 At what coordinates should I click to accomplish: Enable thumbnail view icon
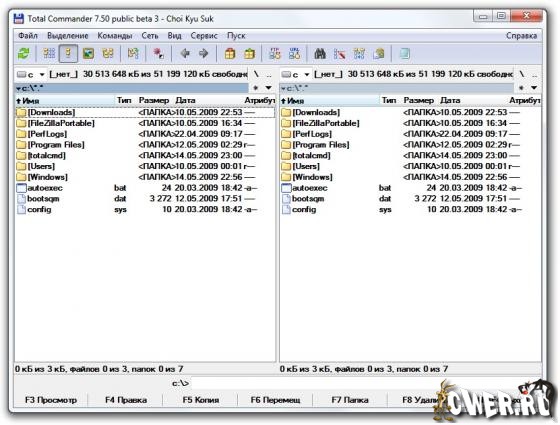88,54
